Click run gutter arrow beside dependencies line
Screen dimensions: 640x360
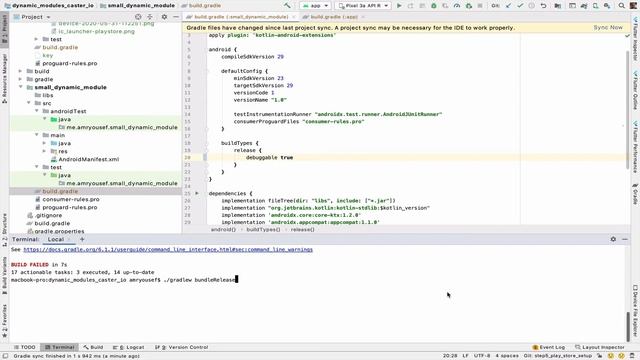click(x=197, y=193)
